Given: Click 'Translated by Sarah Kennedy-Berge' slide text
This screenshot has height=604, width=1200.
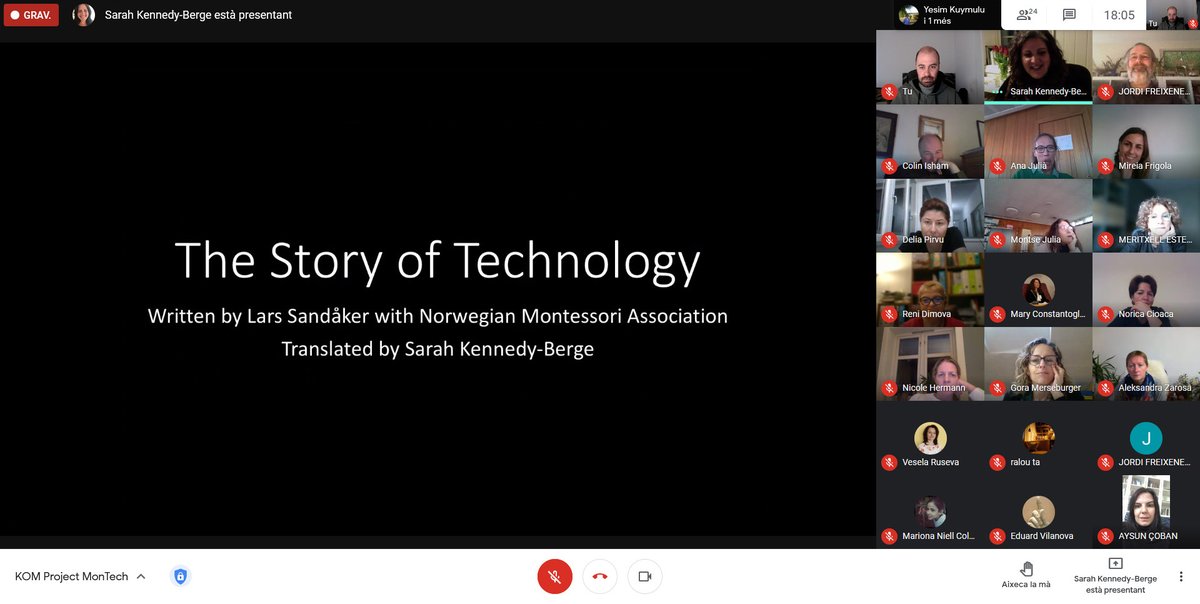Looking at the screenshot, I should click(438, 349).
